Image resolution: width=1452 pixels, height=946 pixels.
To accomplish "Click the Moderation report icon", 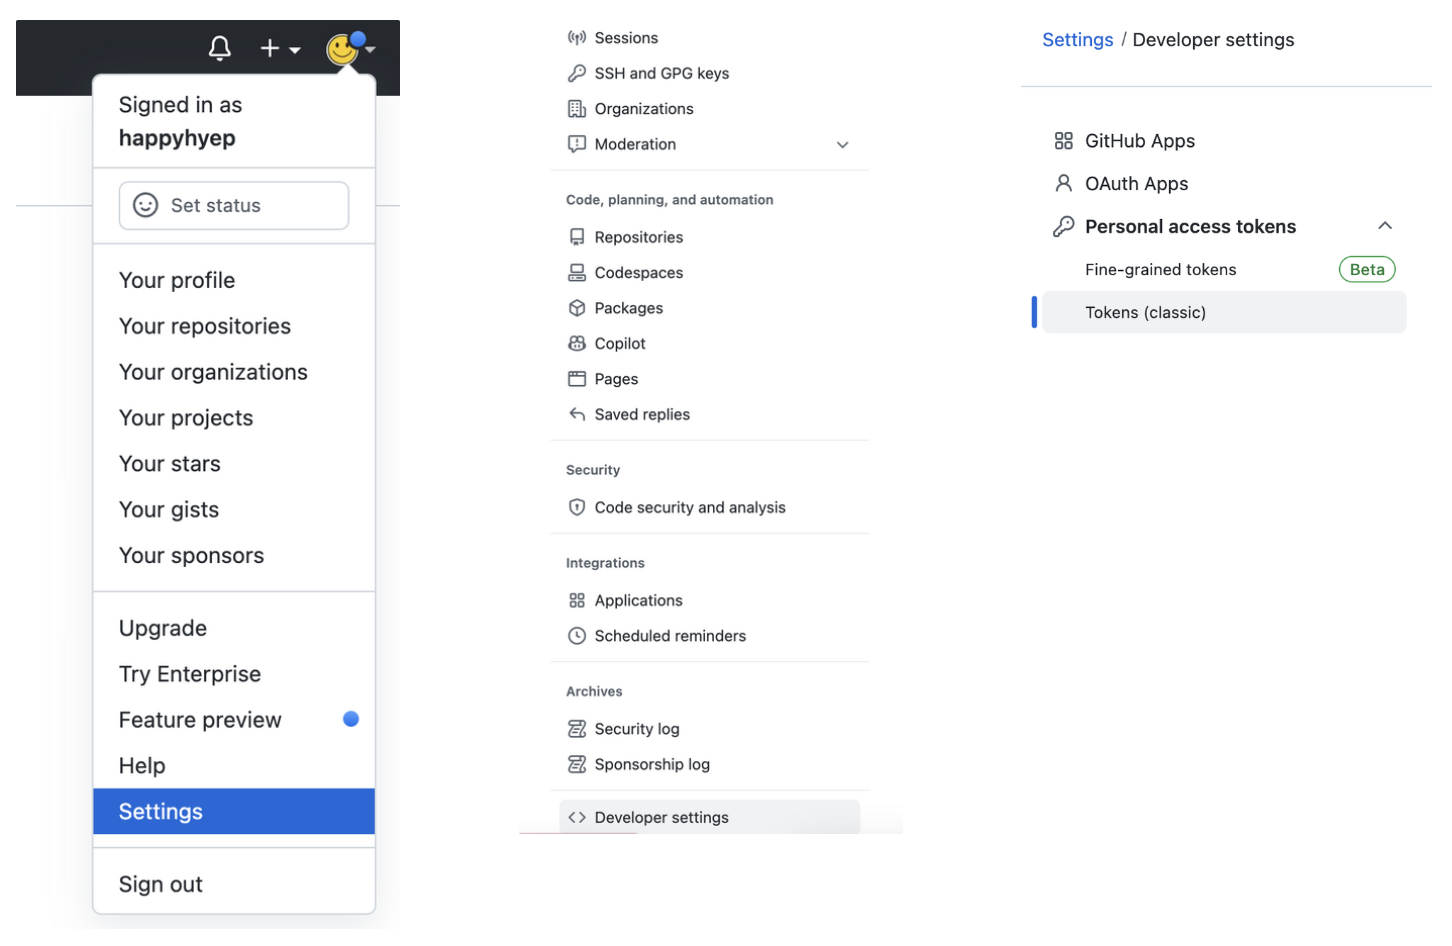I will [577, 144].
